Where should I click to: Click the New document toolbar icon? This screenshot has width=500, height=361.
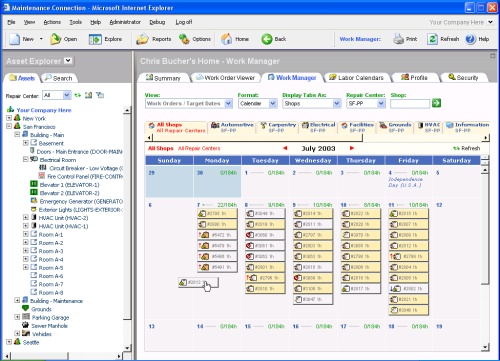[14, 39]
